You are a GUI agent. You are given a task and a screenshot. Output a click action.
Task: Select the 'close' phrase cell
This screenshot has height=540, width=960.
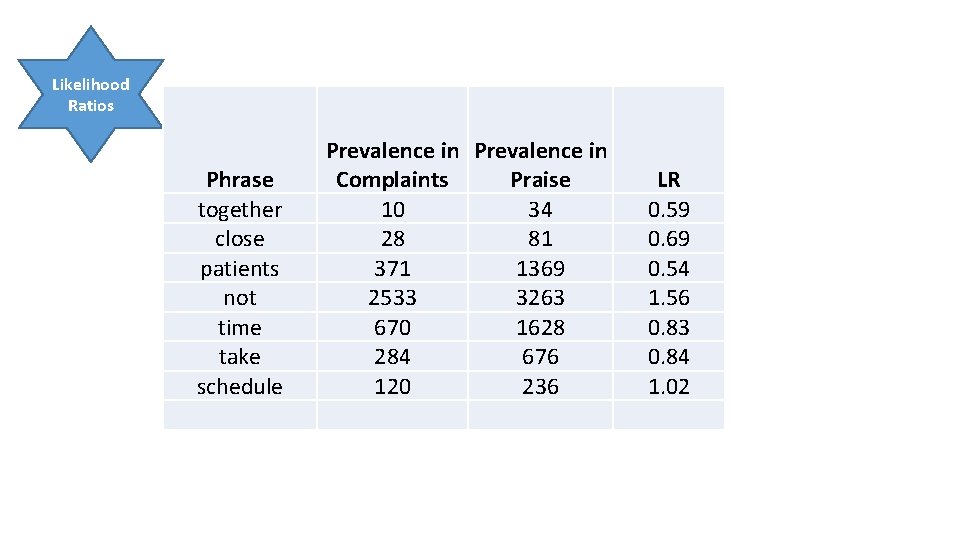pos(240,239)
